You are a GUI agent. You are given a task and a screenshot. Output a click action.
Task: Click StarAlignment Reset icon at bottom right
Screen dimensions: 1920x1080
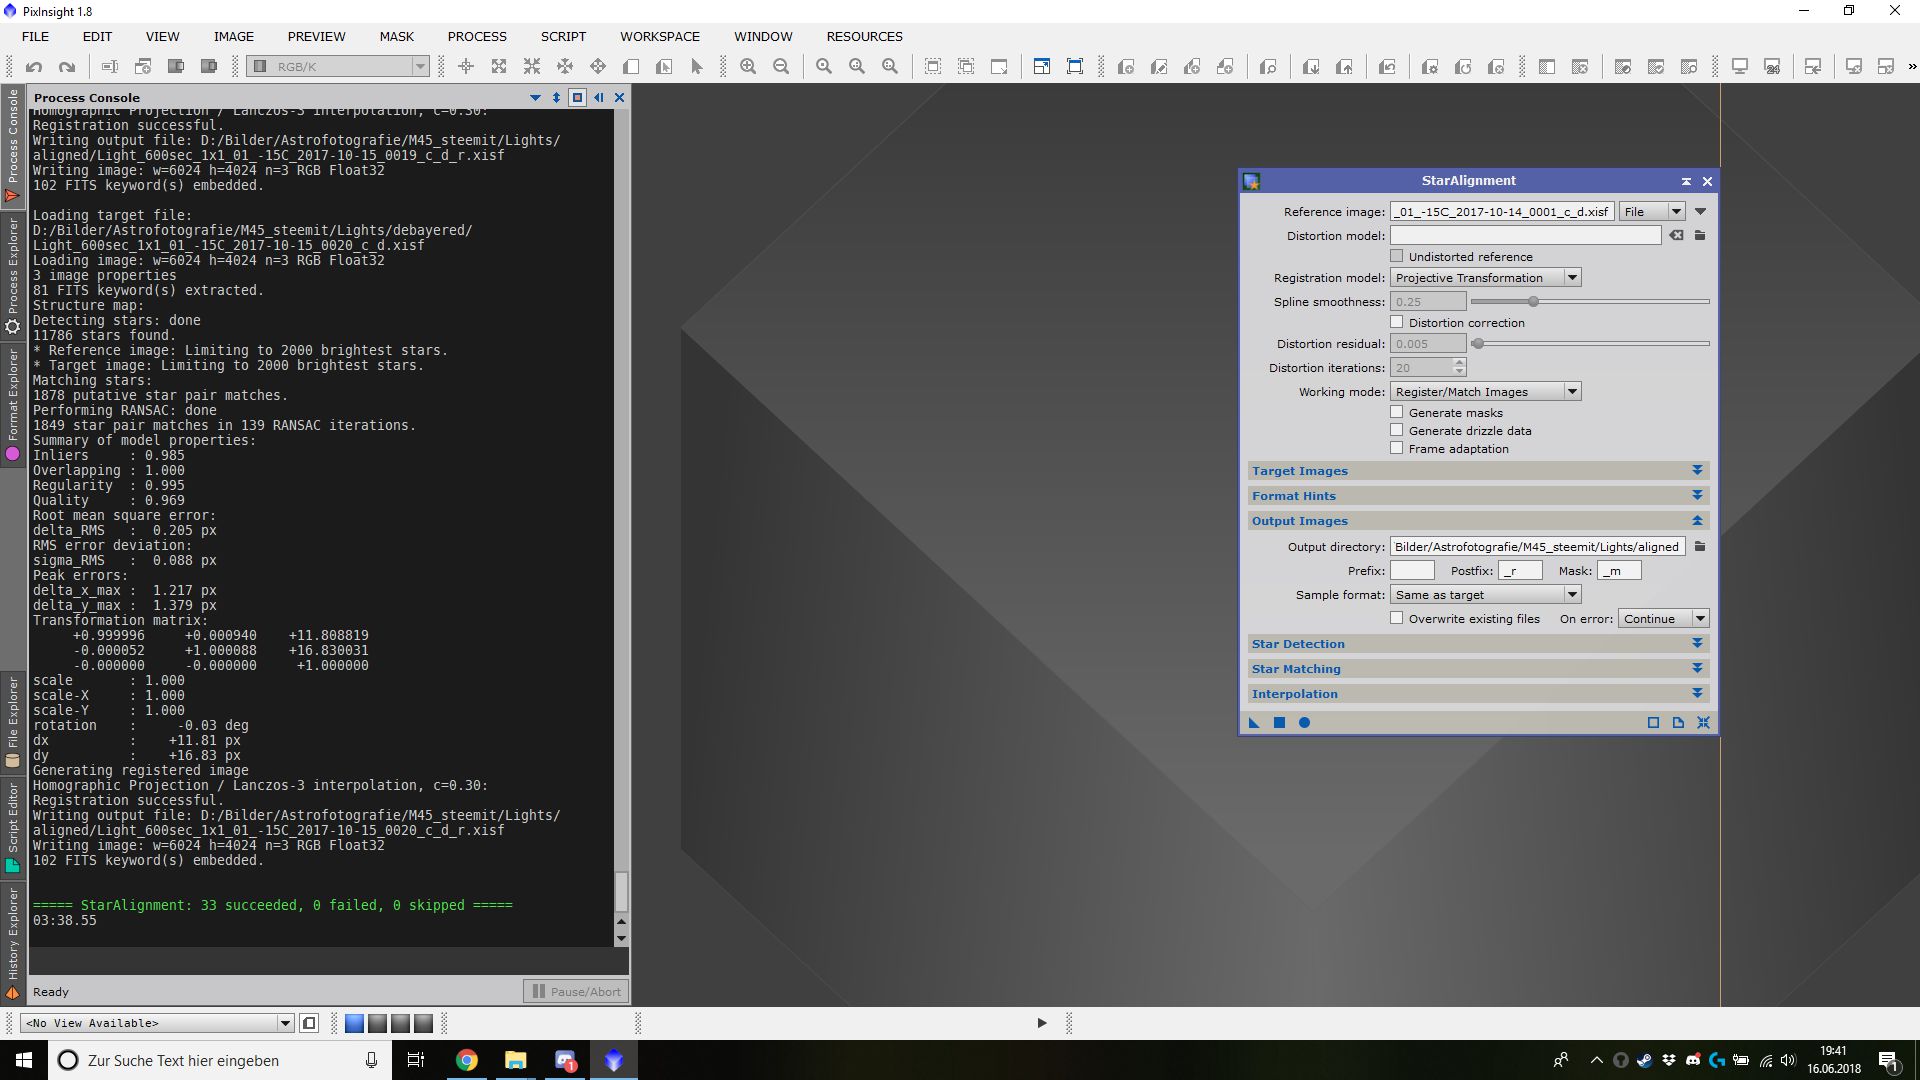click(1703, 723)
